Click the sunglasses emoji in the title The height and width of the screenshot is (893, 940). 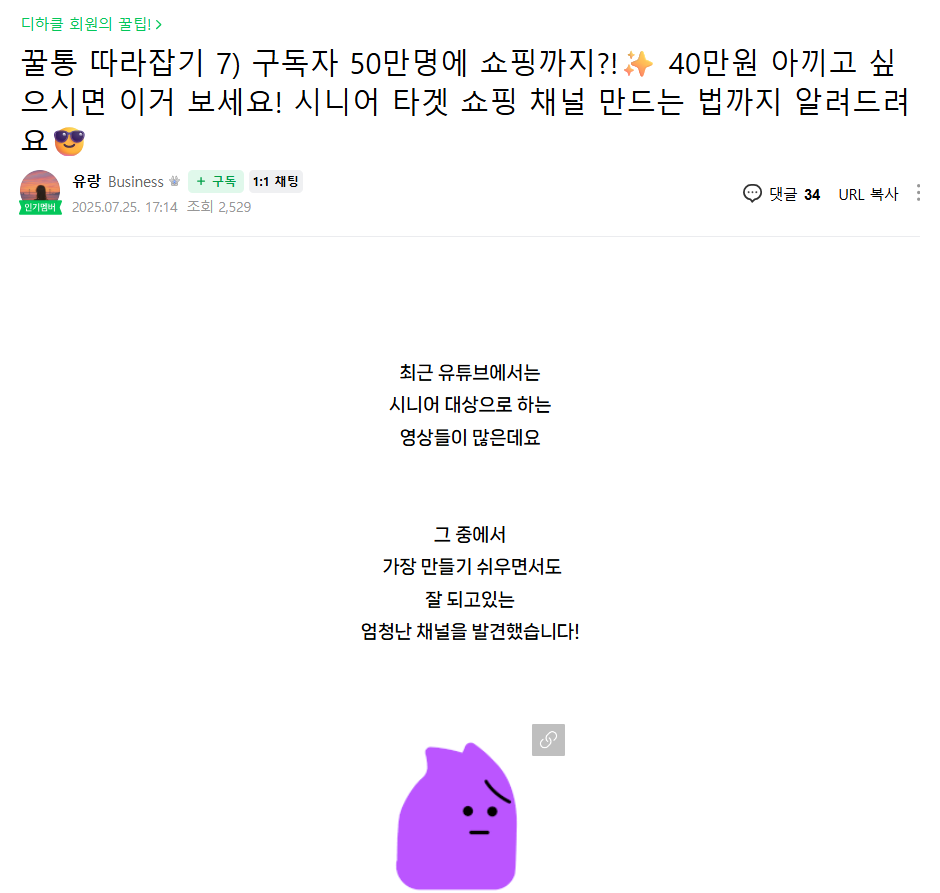[70, 141]
